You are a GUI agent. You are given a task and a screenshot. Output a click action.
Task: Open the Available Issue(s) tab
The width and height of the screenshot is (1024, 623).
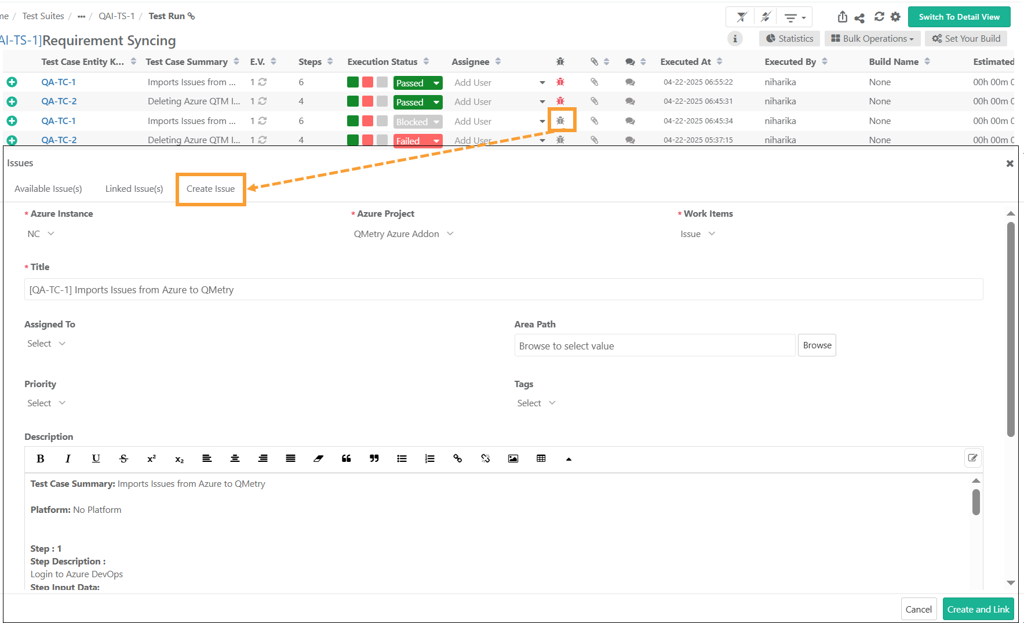tap(48, 188)
